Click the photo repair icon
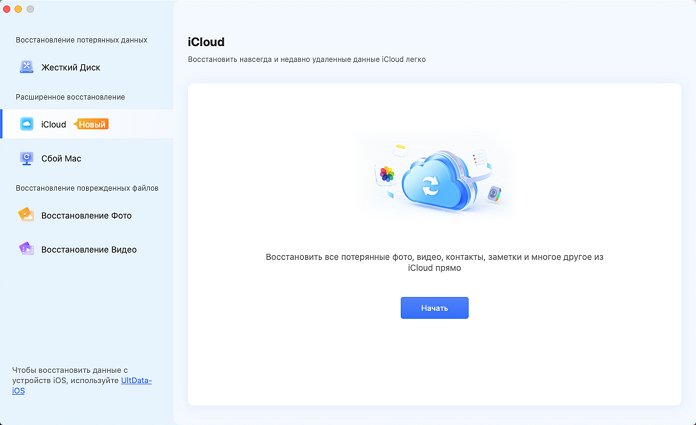 [26, 215]
